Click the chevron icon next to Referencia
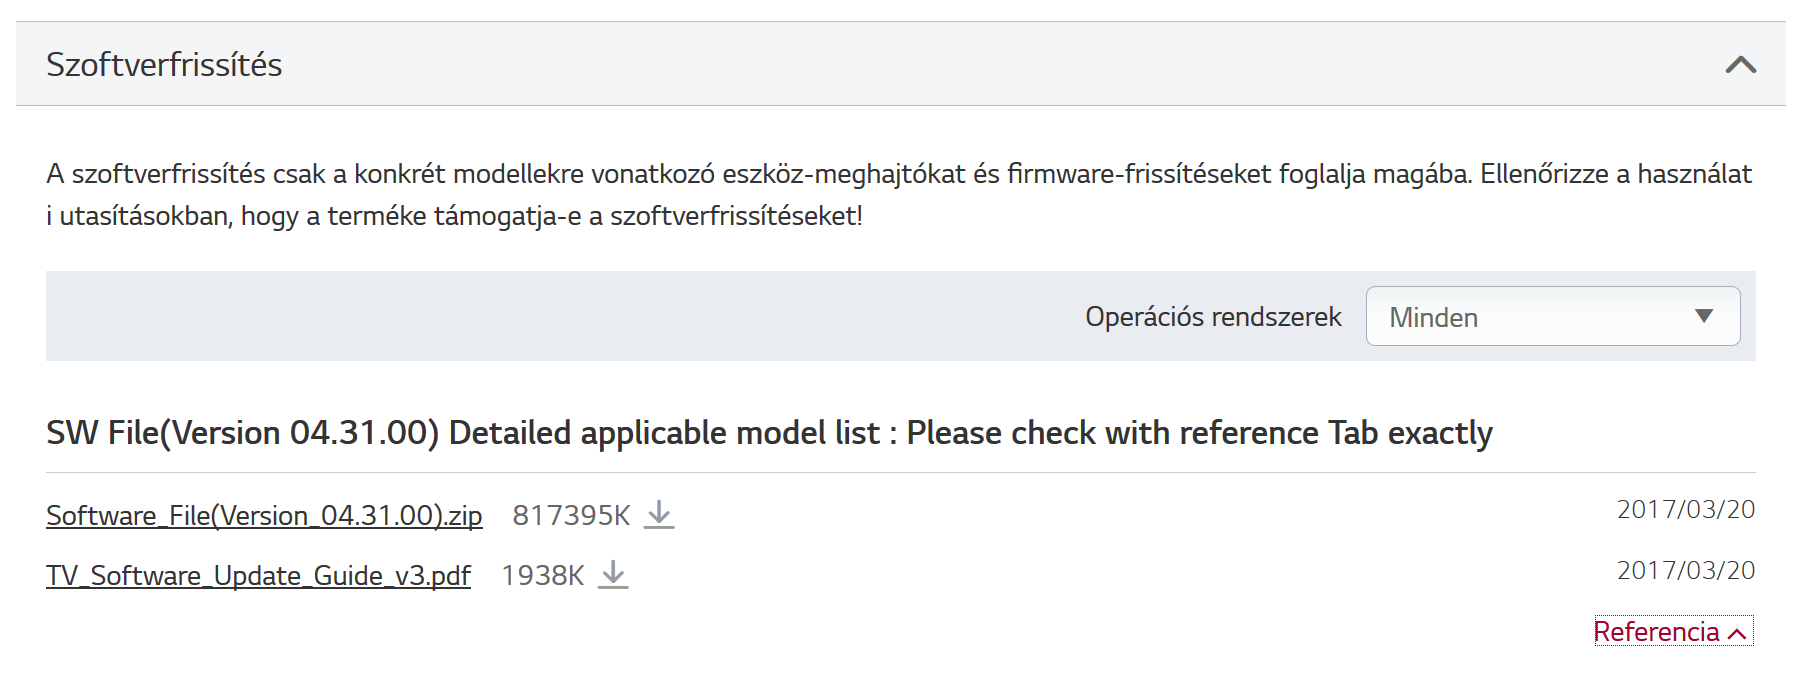This screenshot has width=1813, height=674. point(1737,634)
